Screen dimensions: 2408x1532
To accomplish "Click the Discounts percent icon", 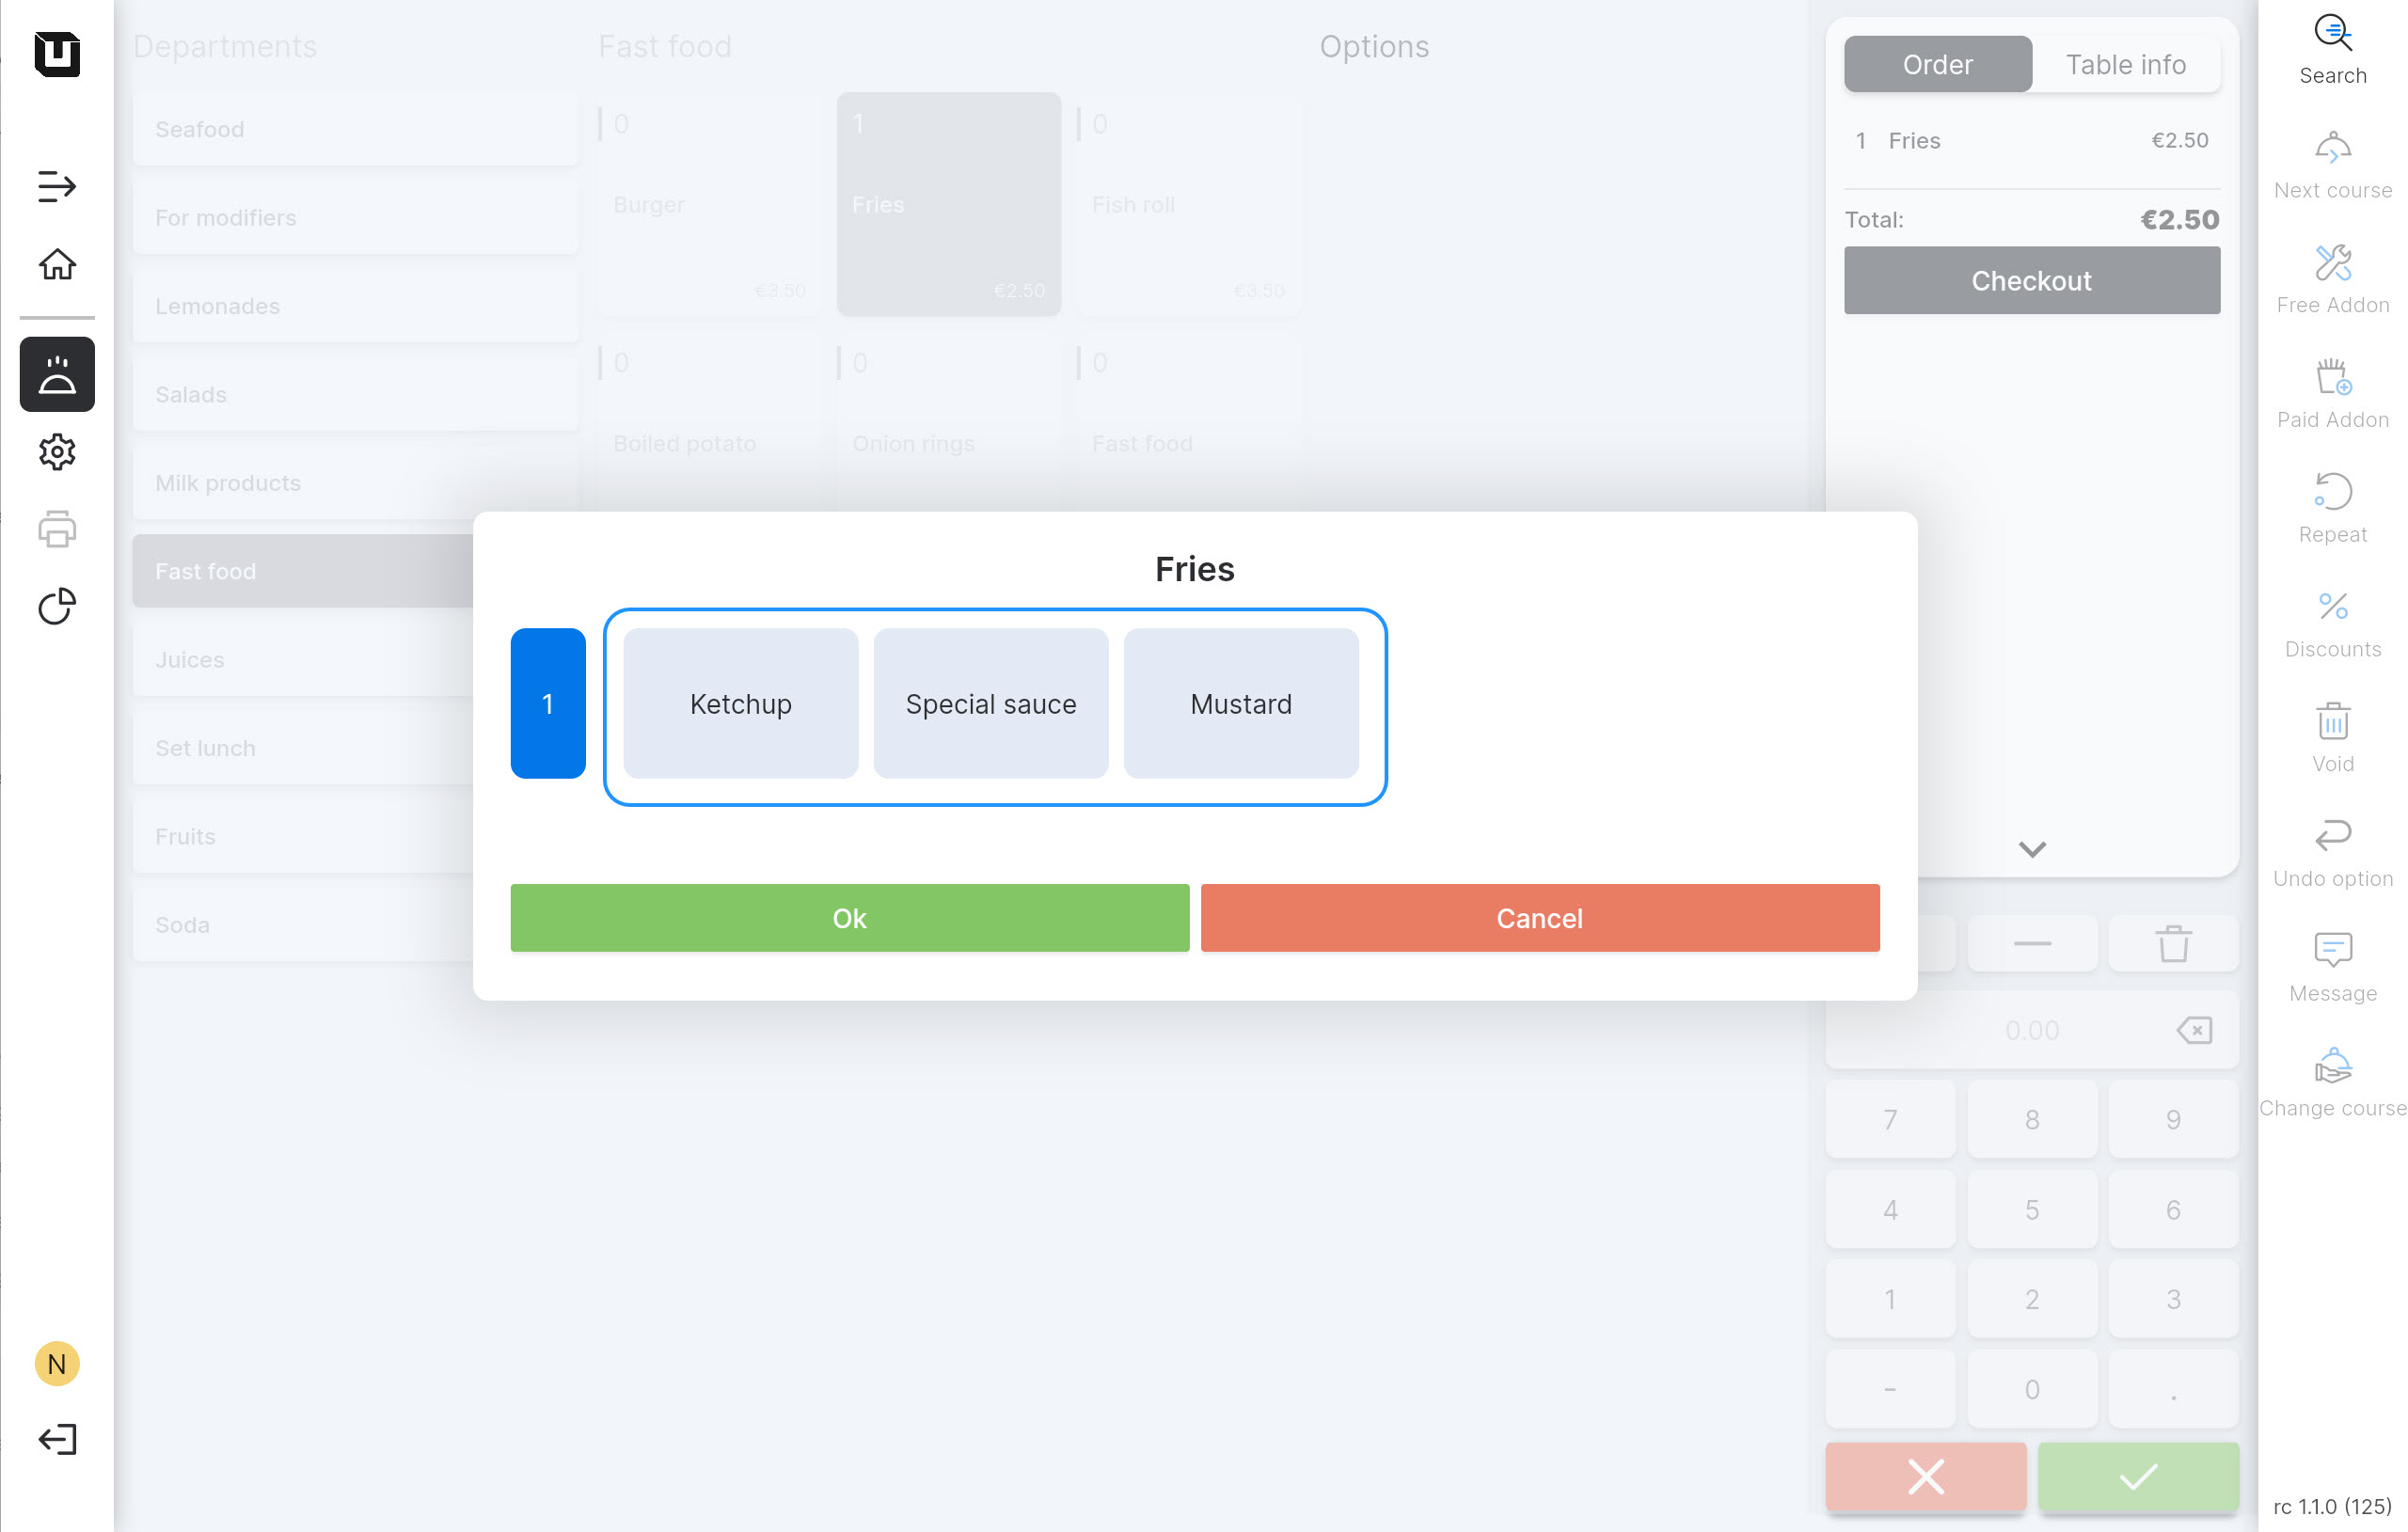I will click(2332, 607).
